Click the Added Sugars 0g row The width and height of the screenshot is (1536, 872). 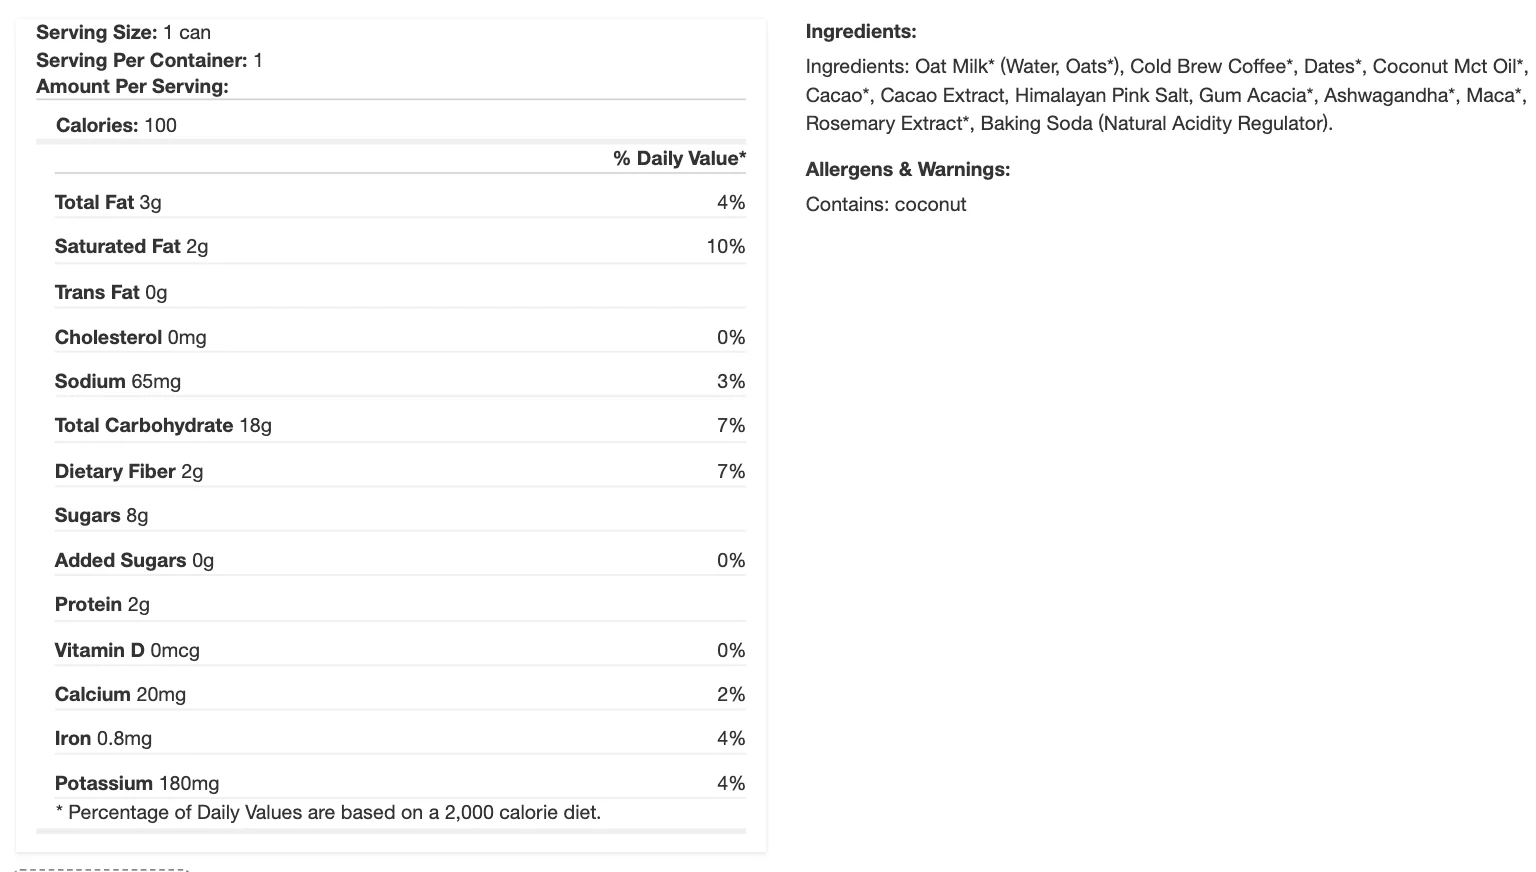(x=134, y=560)
